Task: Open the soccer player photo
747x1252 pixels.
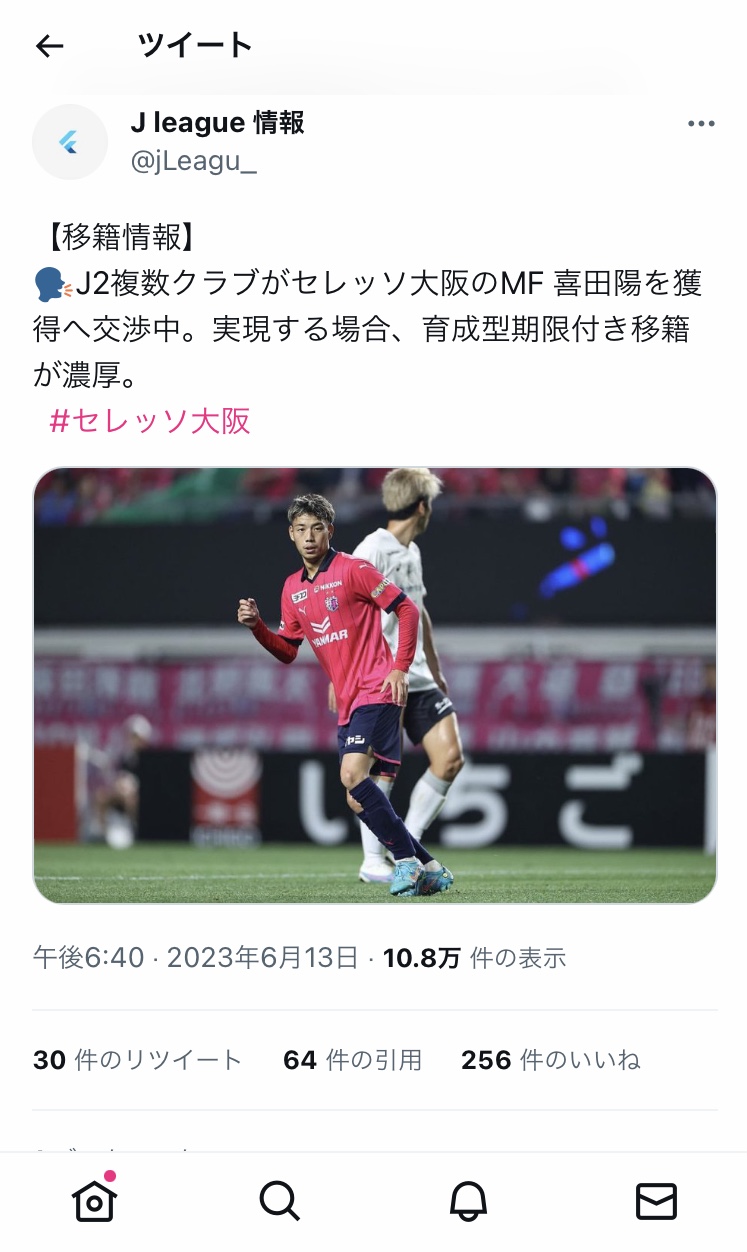Action: [375, 686]
